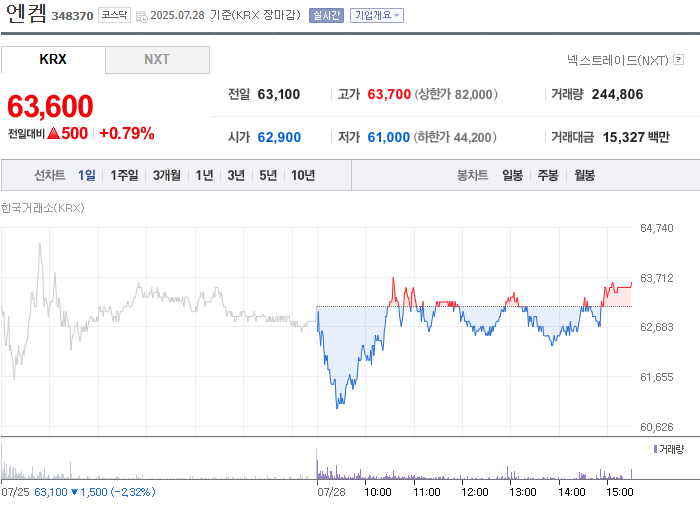Click the current price 63,600

50,106
